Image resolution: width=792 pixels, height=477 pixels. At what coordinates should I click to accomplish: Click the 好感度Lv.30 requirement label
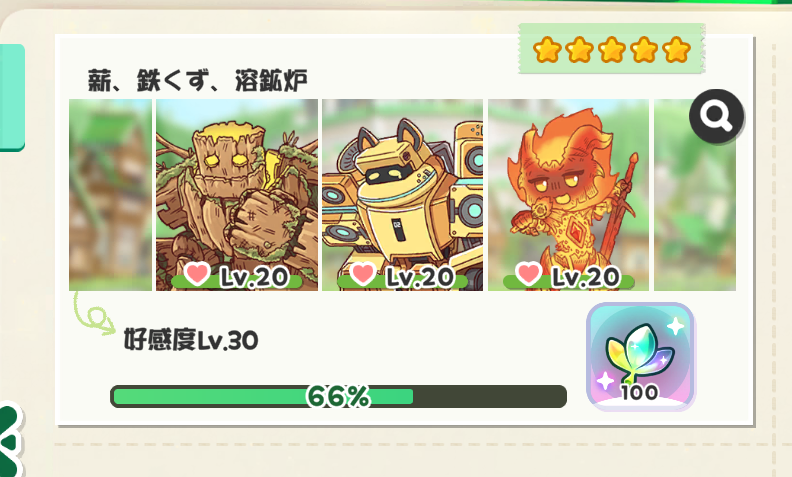(x=191, y=340)
